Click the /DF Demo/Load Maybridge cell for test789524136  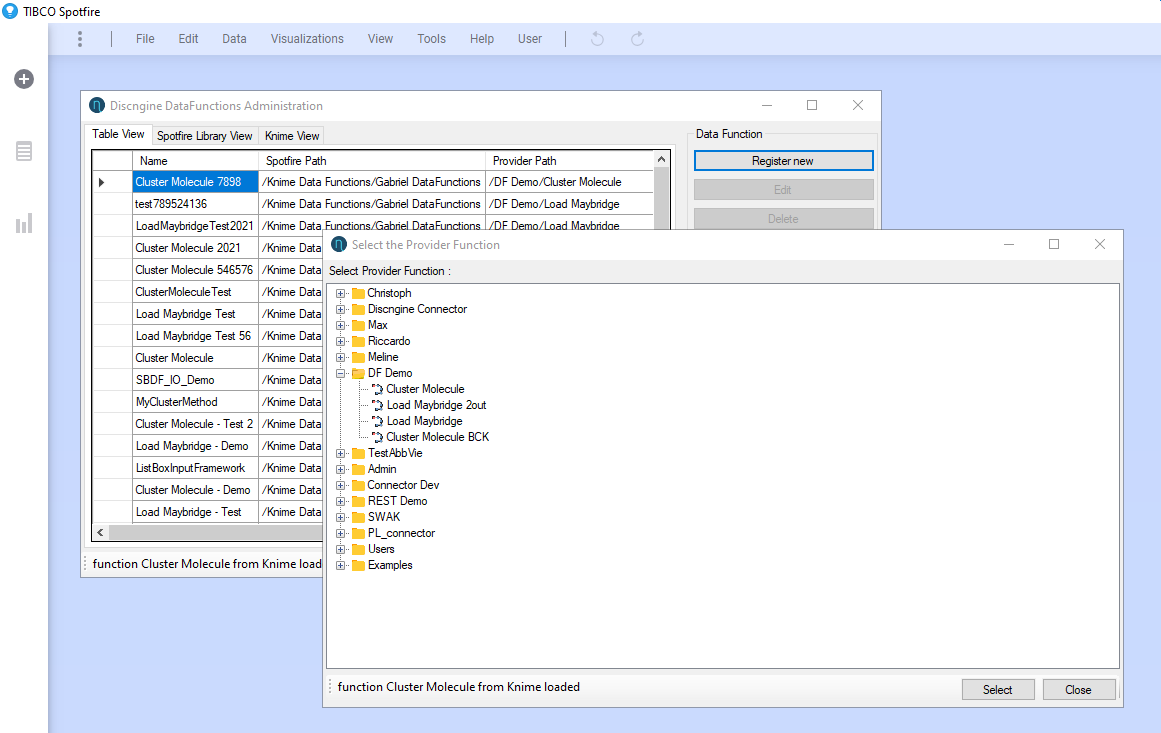click(569, 204)
